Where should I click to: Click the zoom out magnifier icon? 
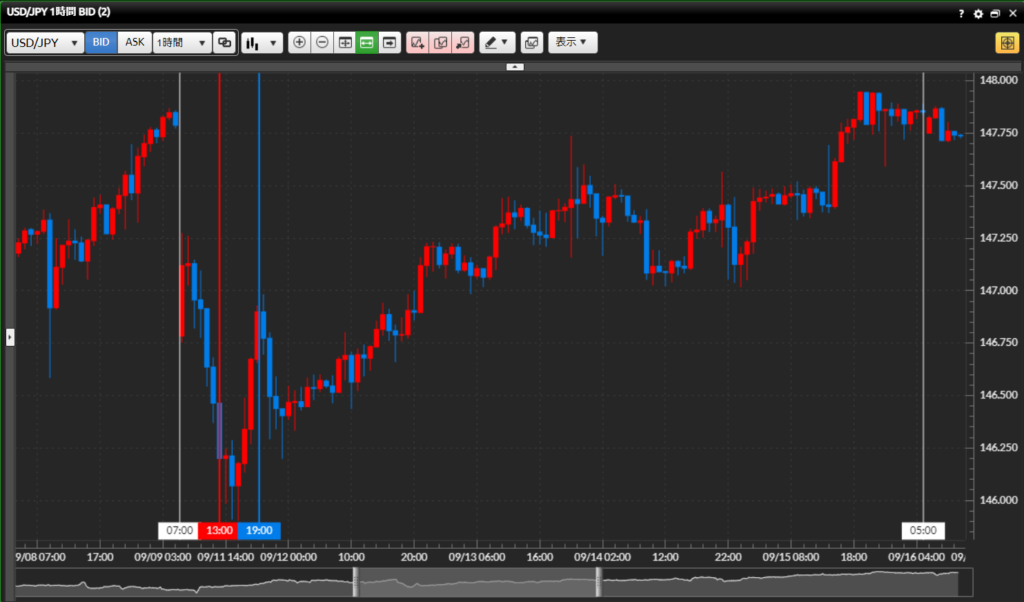tap(321, 43)
